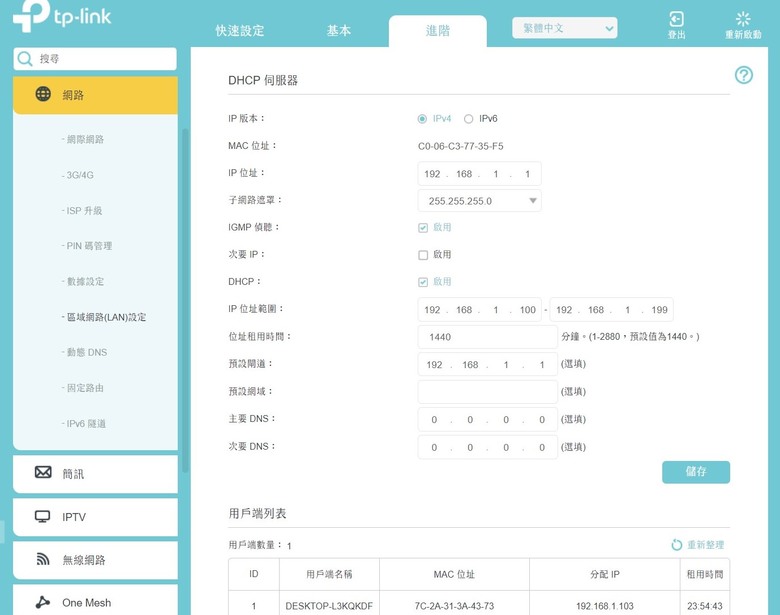Click the globe icon for 網路

[x=43, y=94]
